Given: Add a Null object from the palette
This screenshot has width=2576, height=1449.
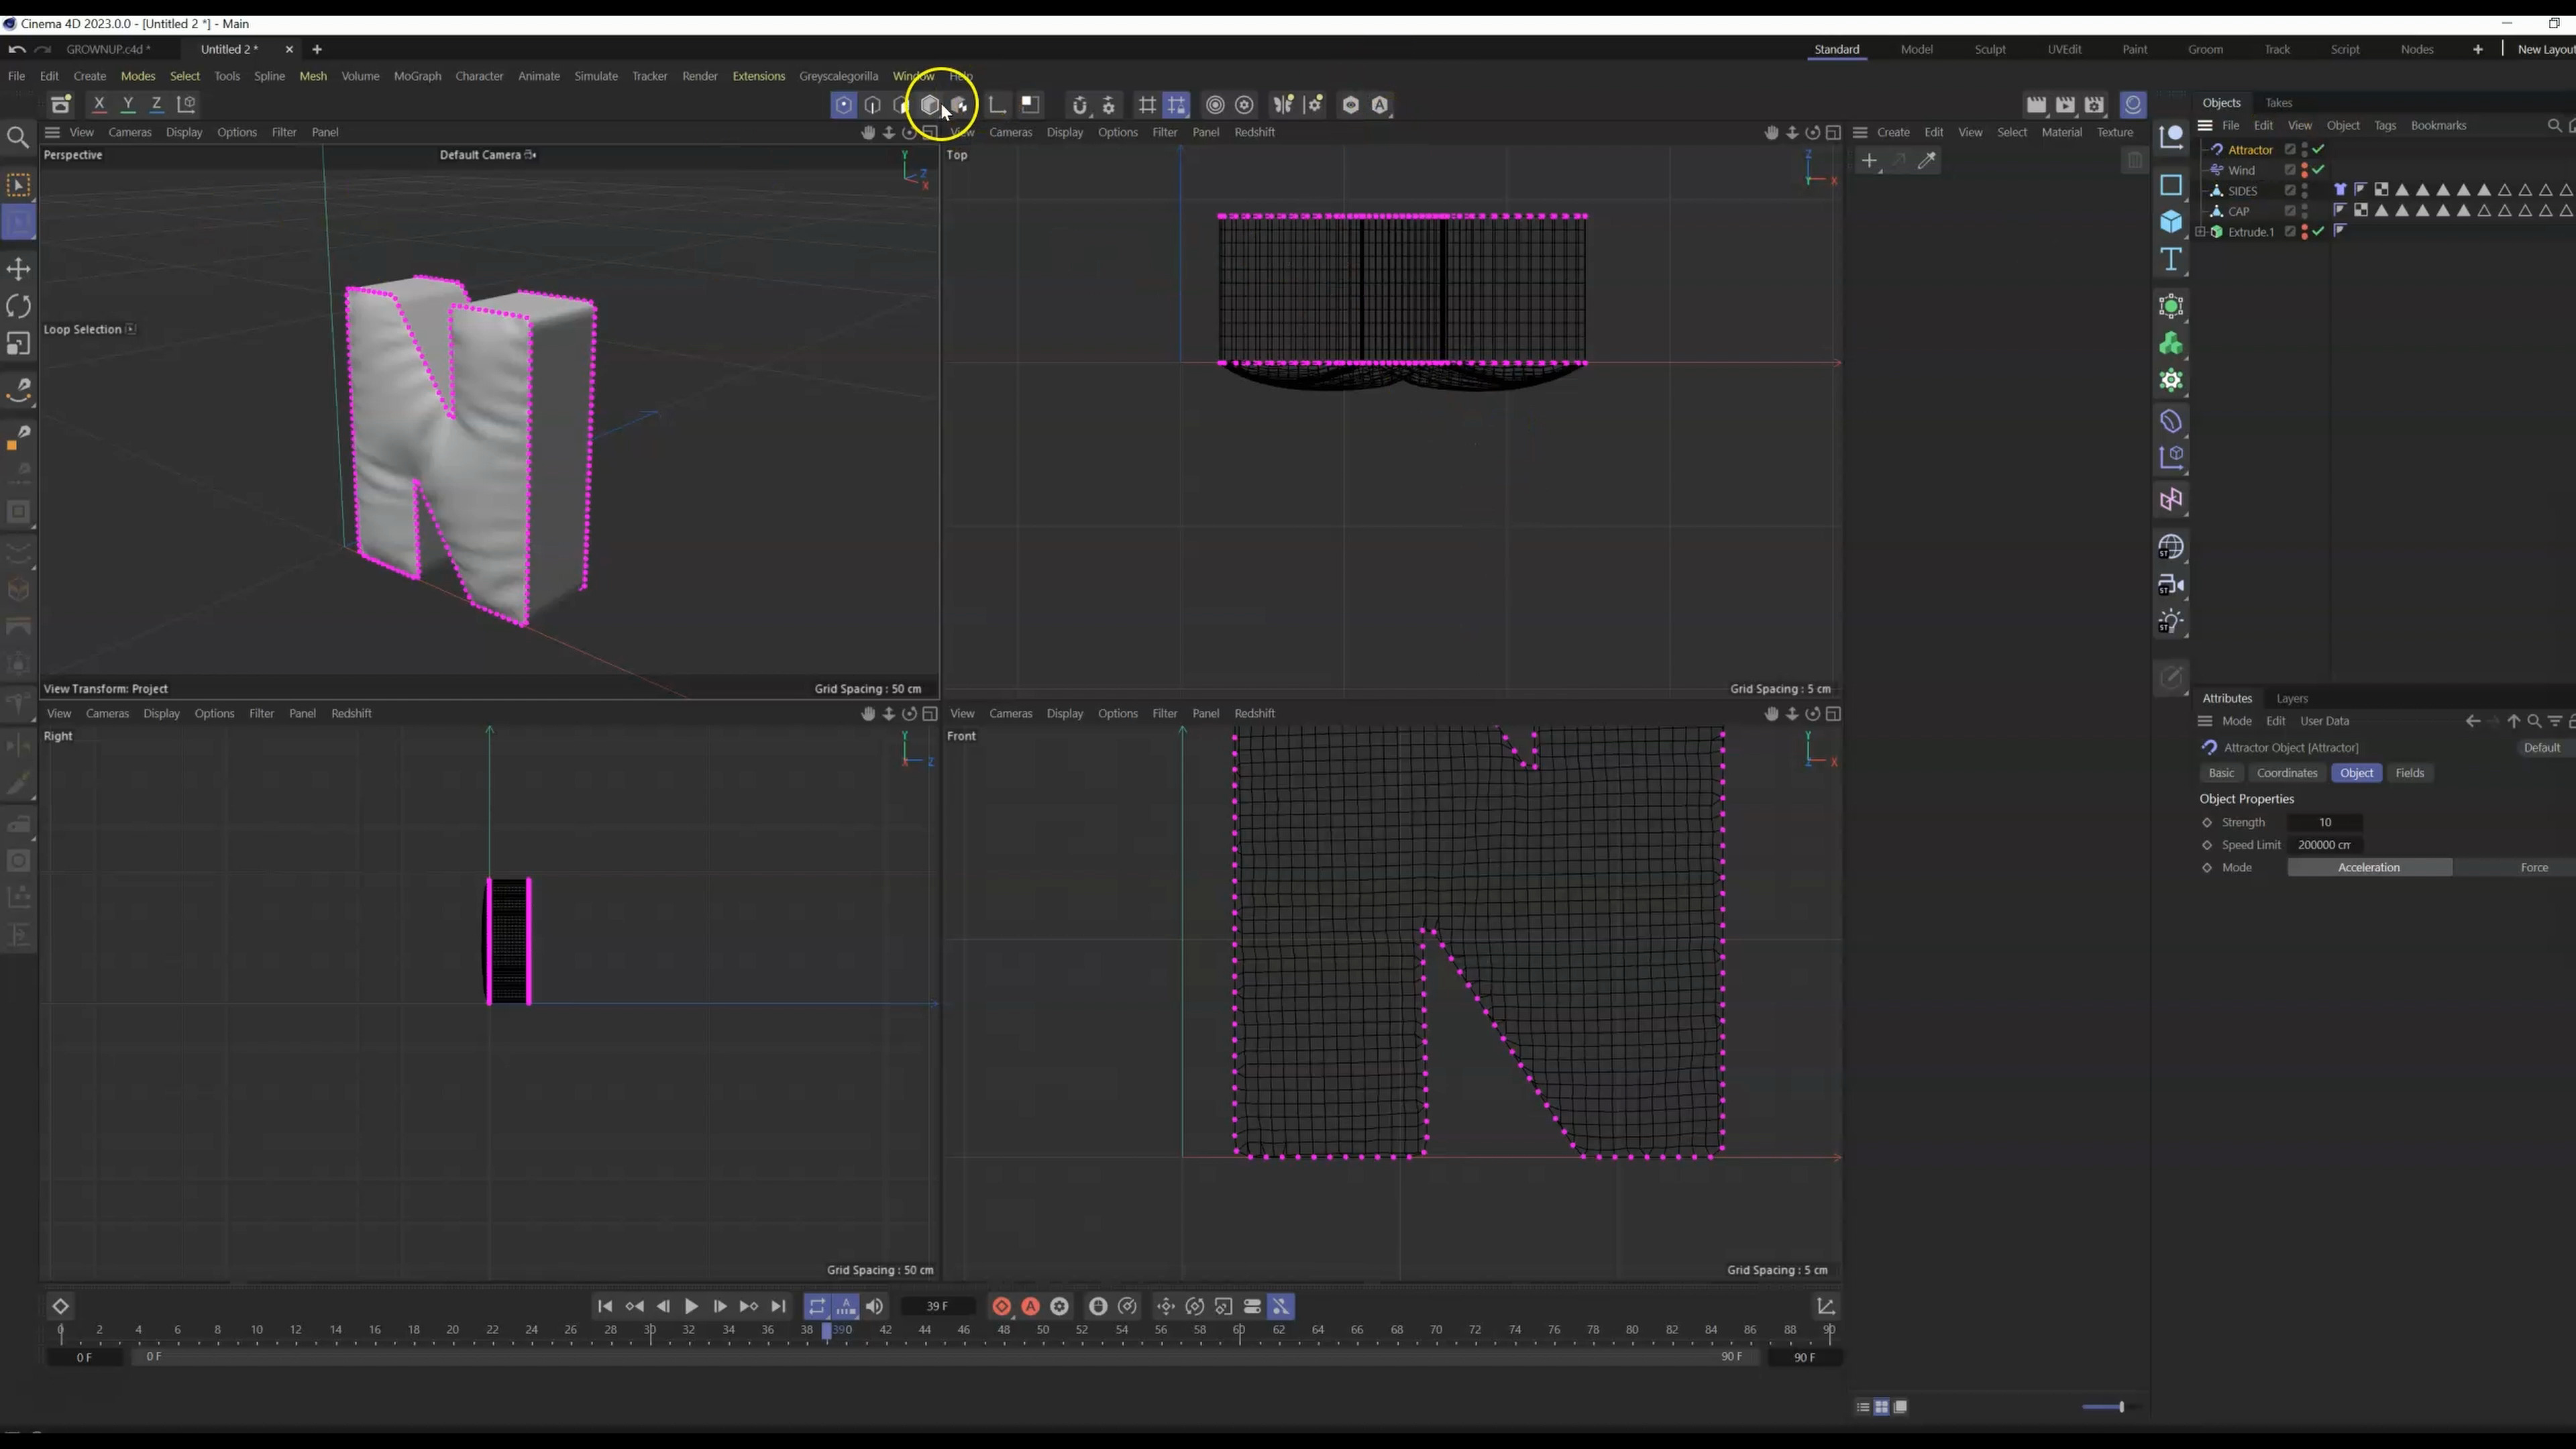Looking at the screenshot, I should coord(2171,138).
